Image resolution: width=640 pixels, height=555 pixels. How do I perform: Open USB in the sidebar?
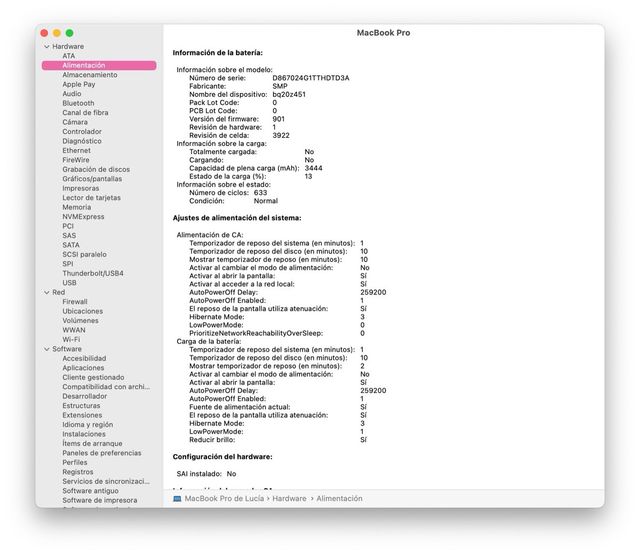pyautogui.click(x=69, y=283)
